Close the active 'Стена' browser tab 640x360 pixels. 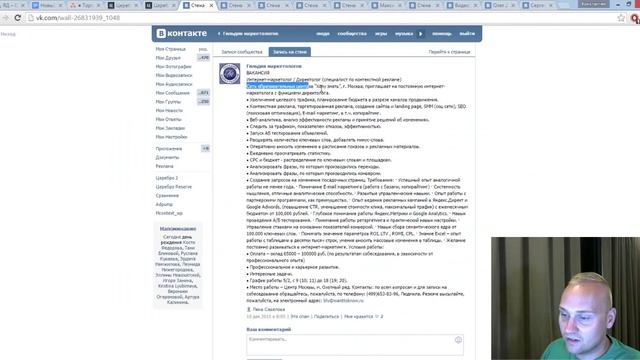pos(211,5)
